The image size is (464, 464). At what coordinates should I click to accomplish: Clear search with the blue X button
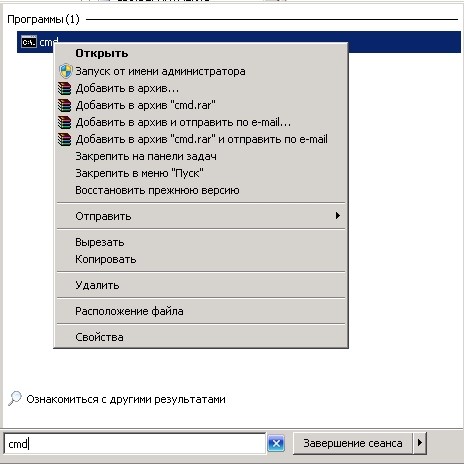click(x=276, y=443)
